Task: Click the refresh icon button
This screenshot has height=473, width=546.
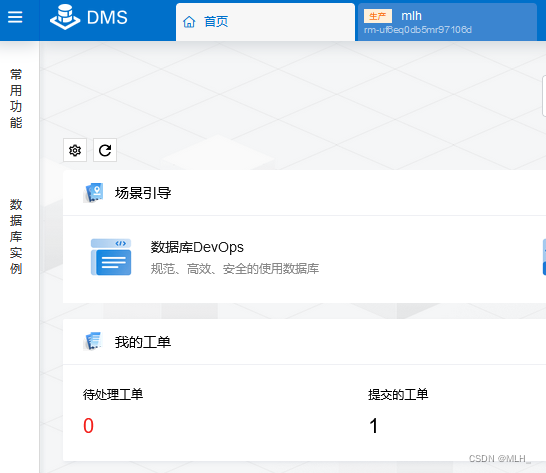Action: coord(105,150)
